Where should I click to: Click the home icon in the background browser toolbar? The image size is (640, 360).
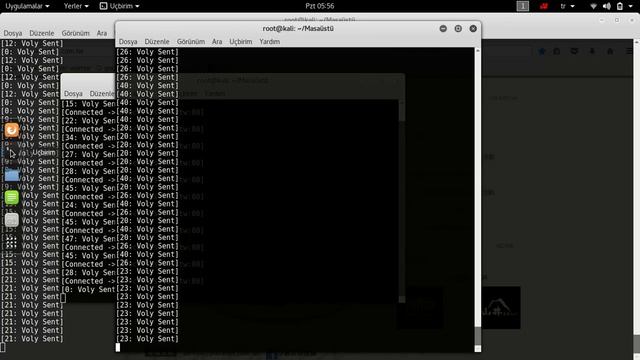[x=610, y=51]
